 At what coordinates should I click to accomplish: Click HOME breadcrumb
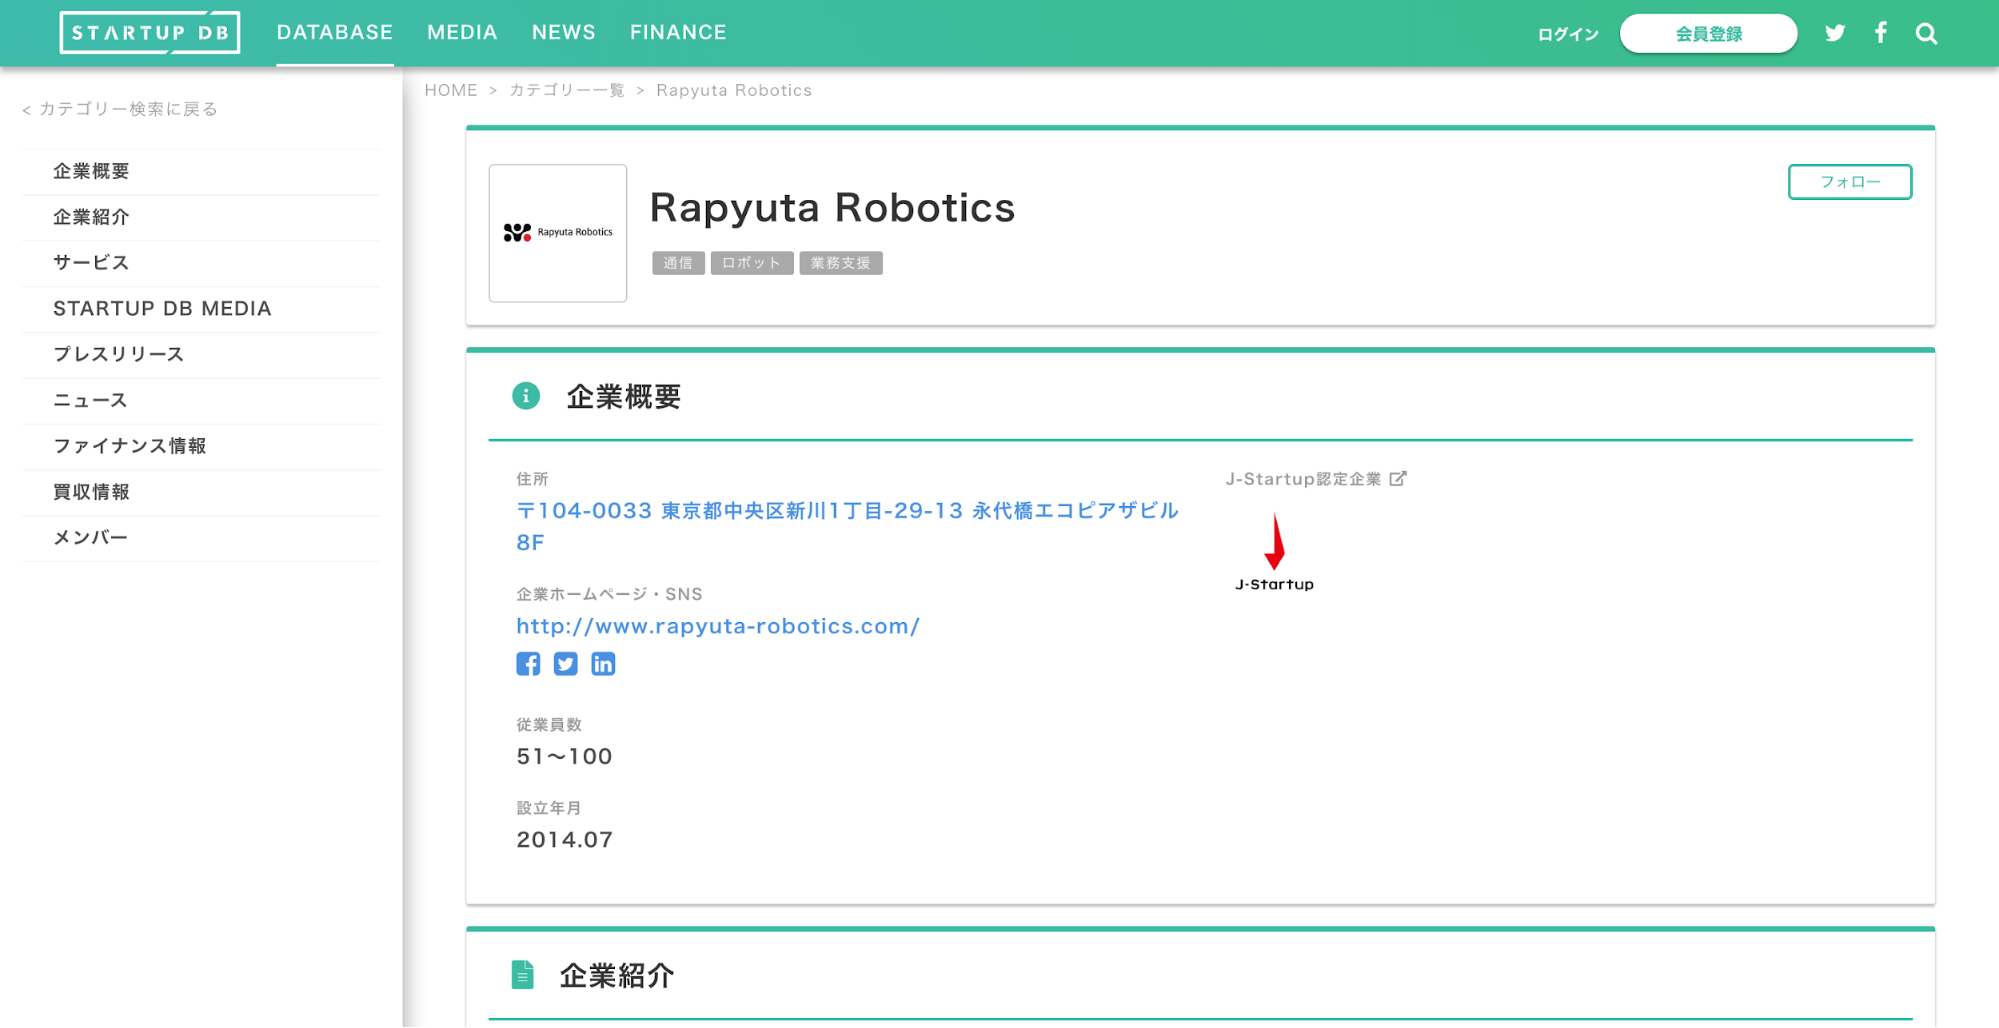point(451,90)
